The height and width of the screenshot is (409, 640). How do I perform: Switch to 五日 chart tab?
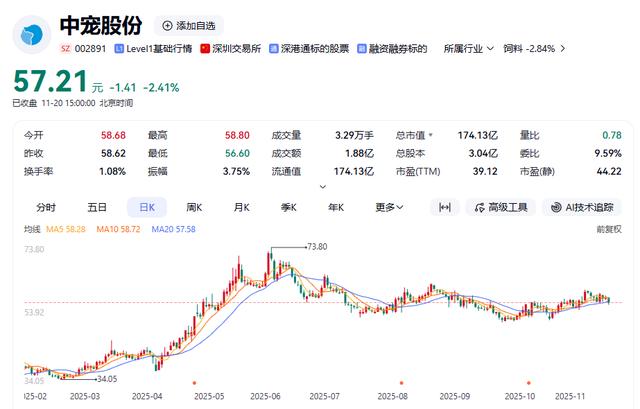pos(97,207)
